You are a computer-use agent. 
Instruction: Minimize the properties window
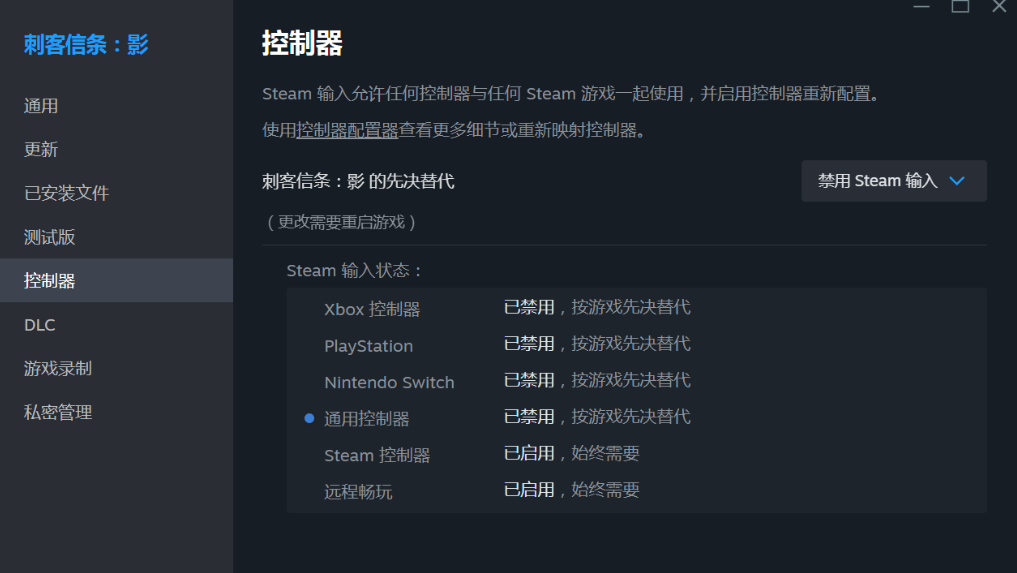coord(921,6)
